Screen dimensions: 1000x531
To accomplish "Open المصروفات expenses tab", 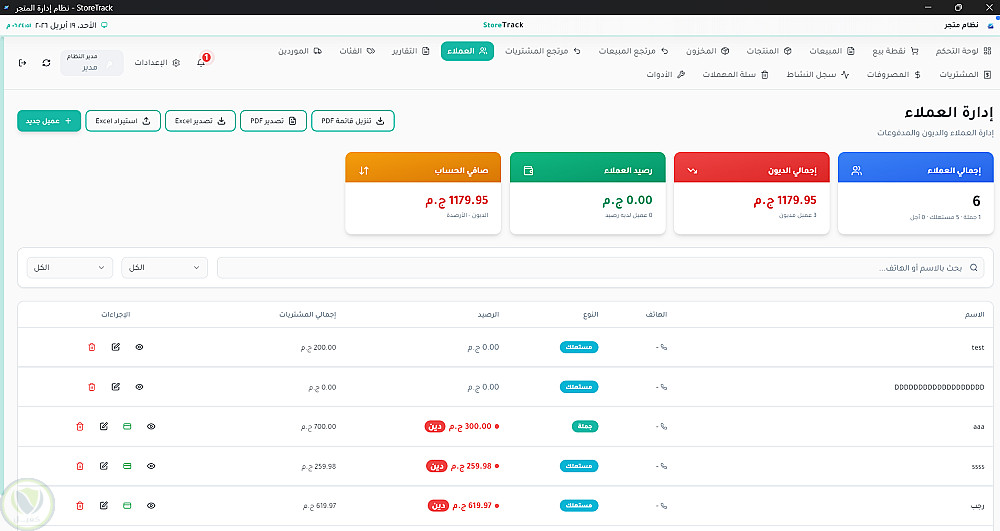I will [893, 75].
